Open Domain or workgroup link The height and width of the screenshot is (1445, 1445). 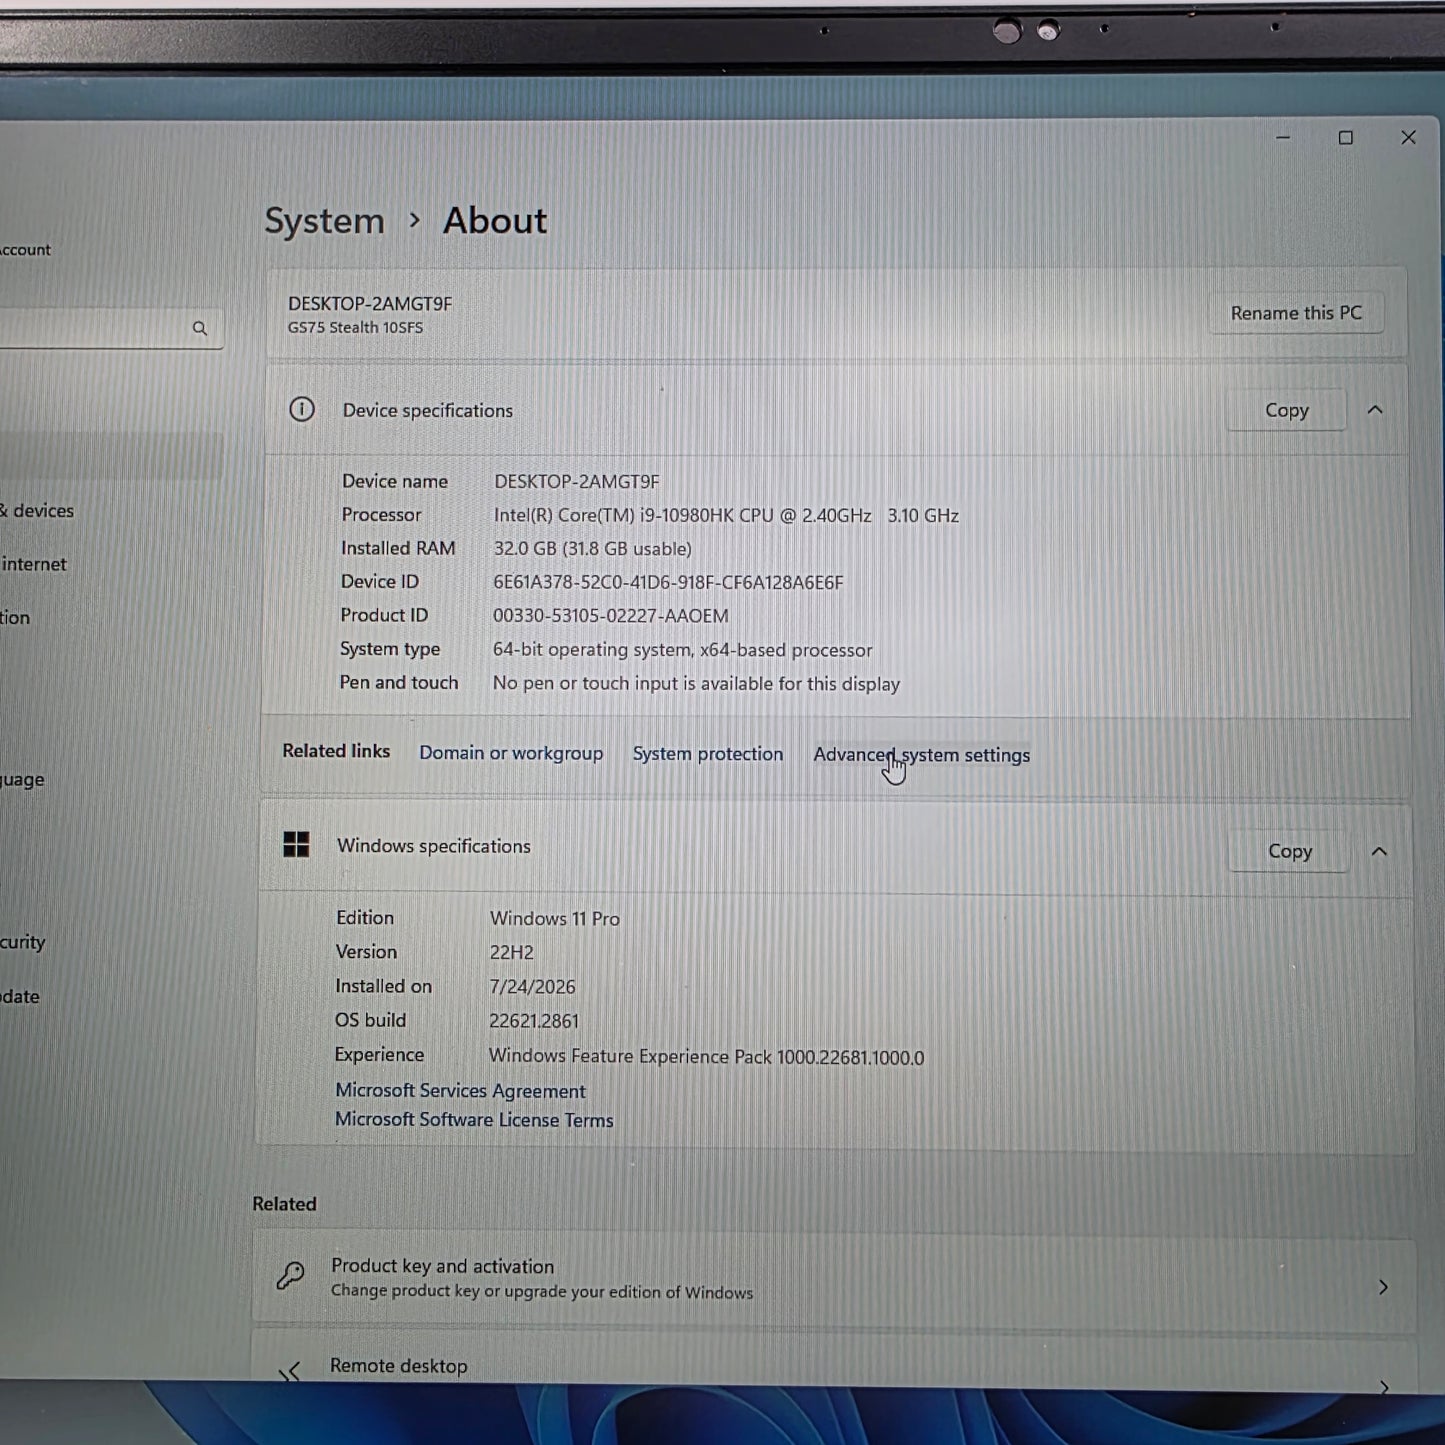(x=511, y=753)
